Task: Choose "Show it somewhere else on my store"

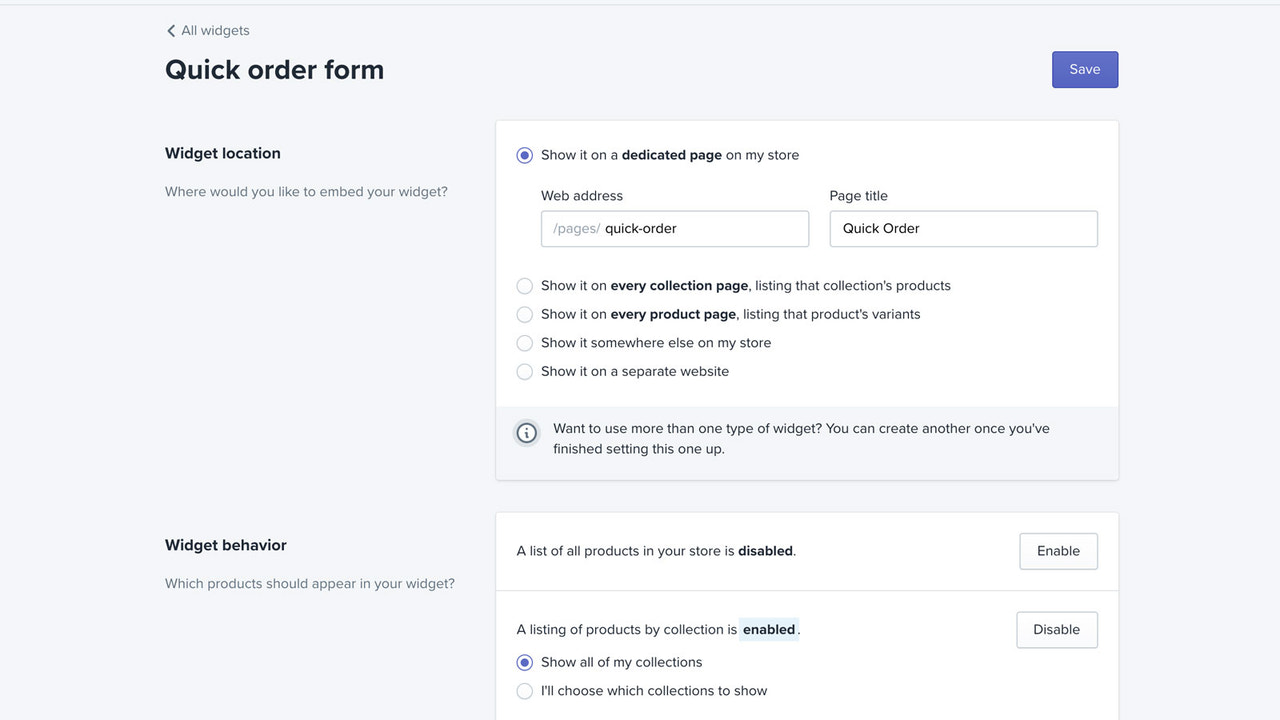Action: click(x=525, y=342)
